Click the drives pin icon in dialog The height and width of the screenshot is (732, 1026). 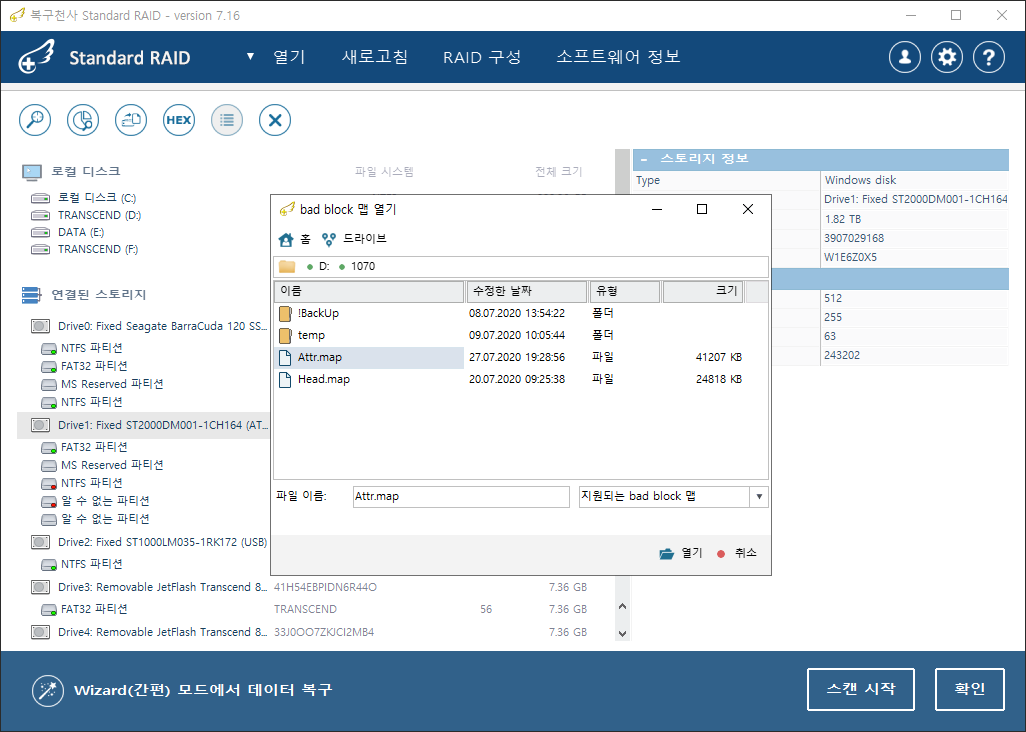click(x=329, y=239)
